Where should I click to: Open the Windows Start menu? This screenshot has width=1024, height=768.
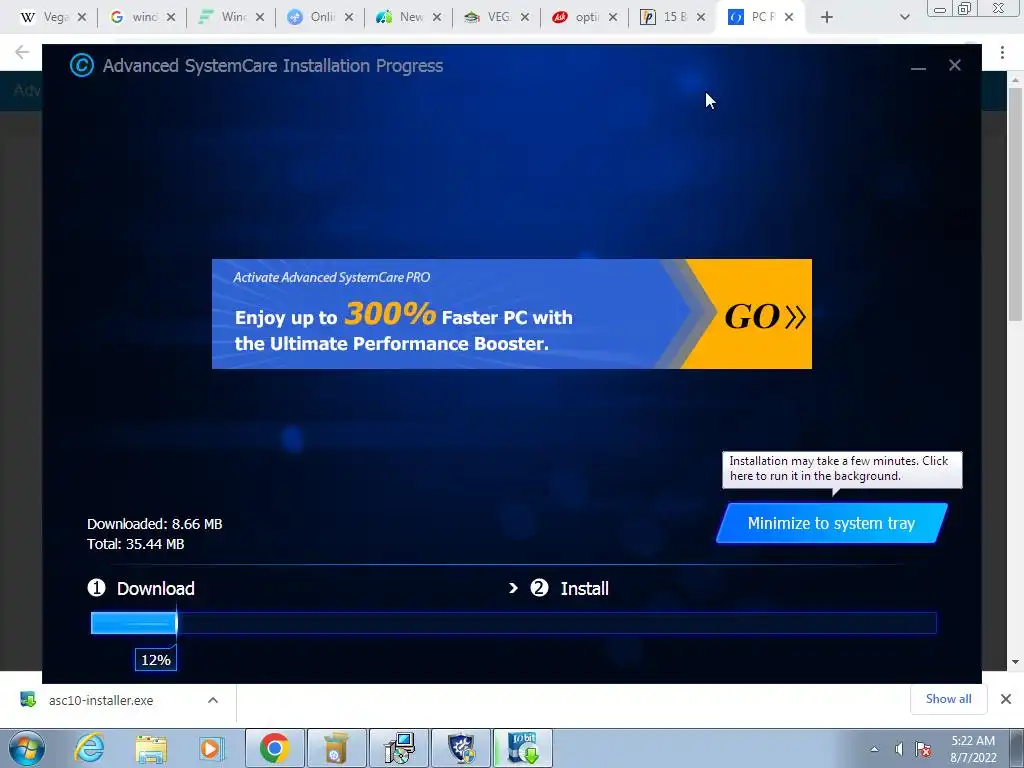click(x=26, y=748)
